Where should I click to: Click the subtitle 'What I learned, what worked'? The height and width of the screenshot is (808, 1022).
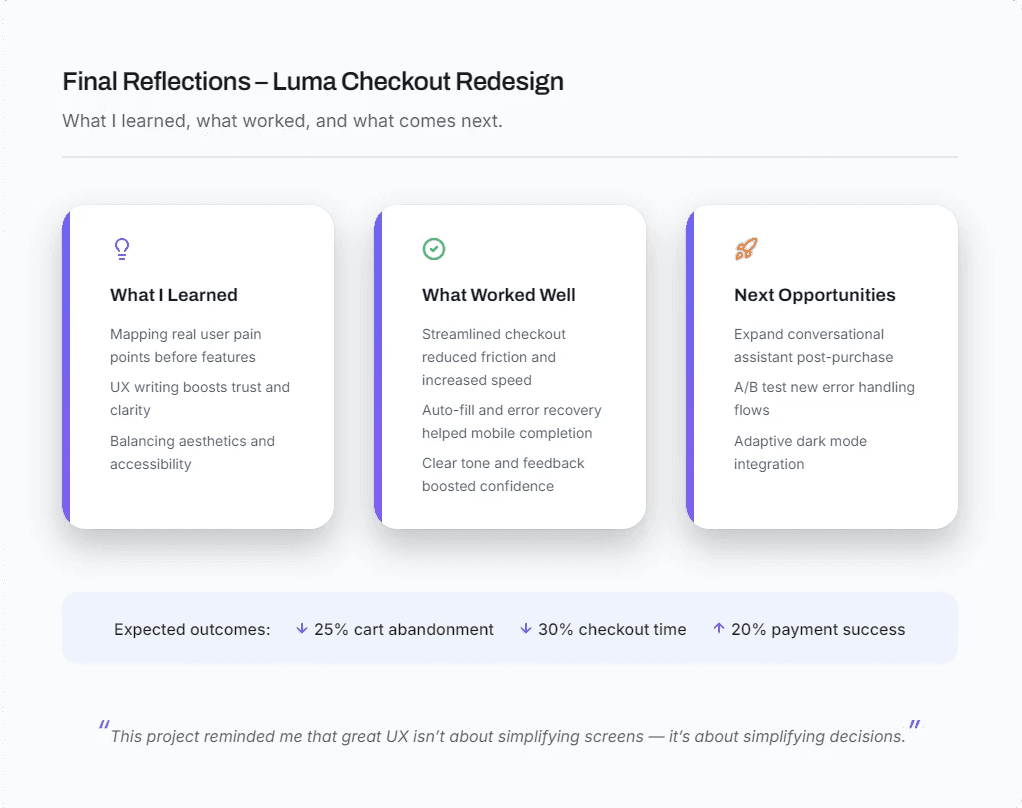(x=282, y=121)
